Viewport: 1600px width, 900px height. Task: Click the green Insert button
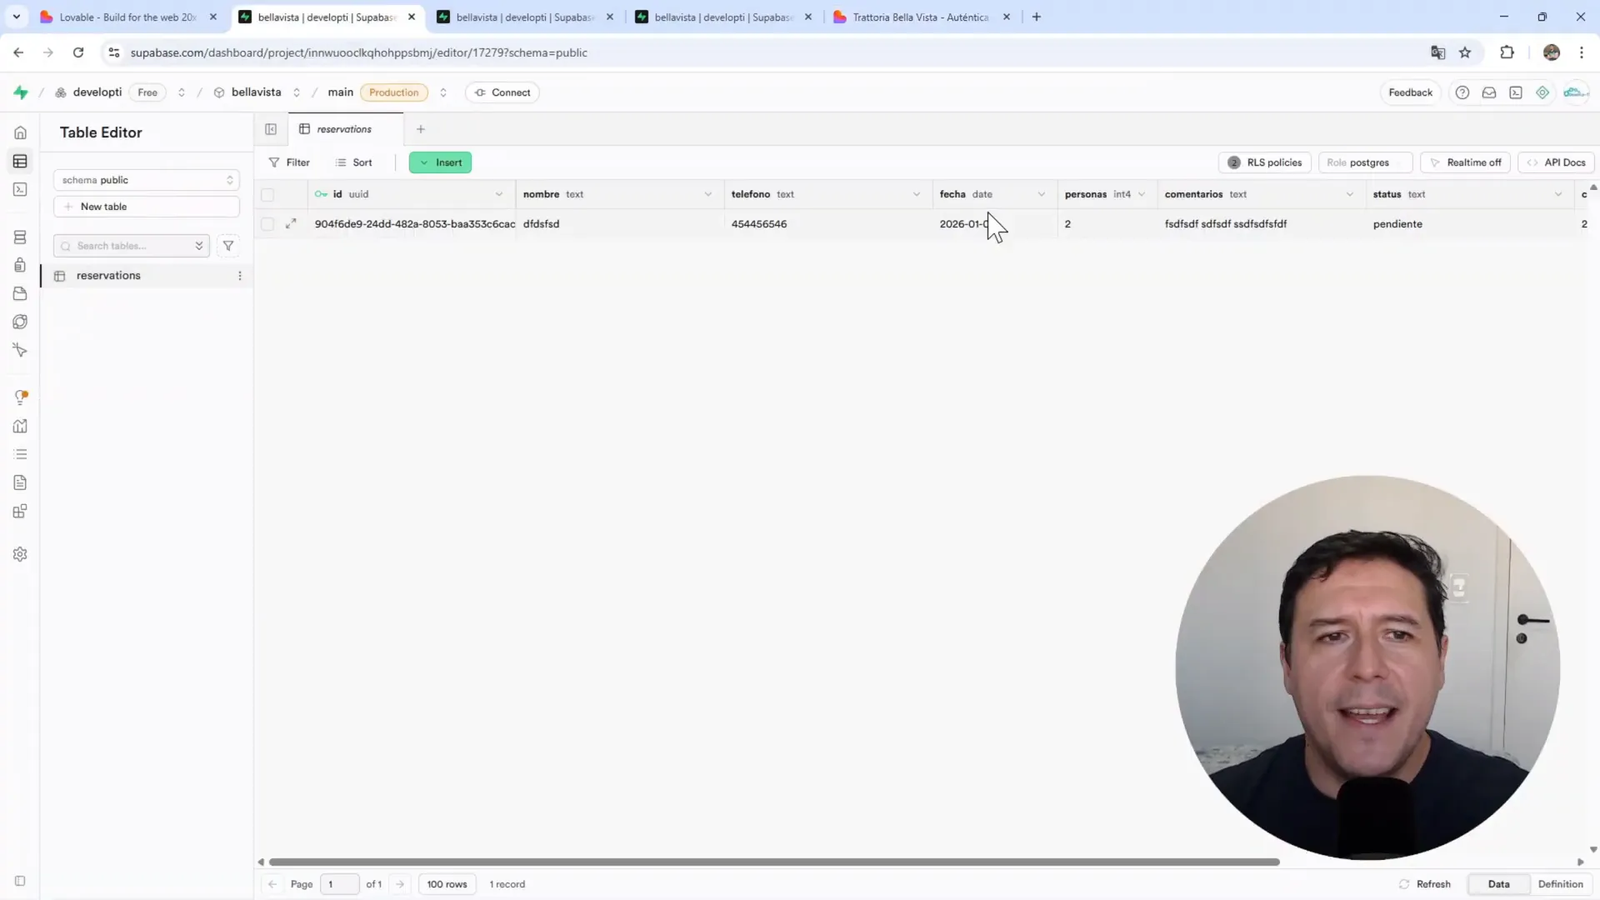coord(440,162)
